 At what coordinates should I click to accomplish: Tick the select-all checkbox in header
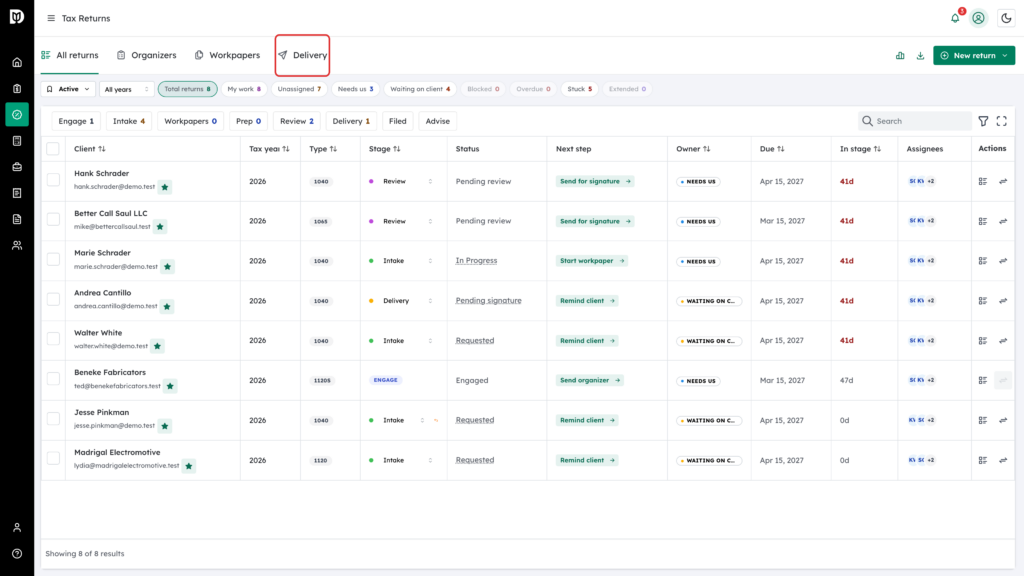[53, 149]
